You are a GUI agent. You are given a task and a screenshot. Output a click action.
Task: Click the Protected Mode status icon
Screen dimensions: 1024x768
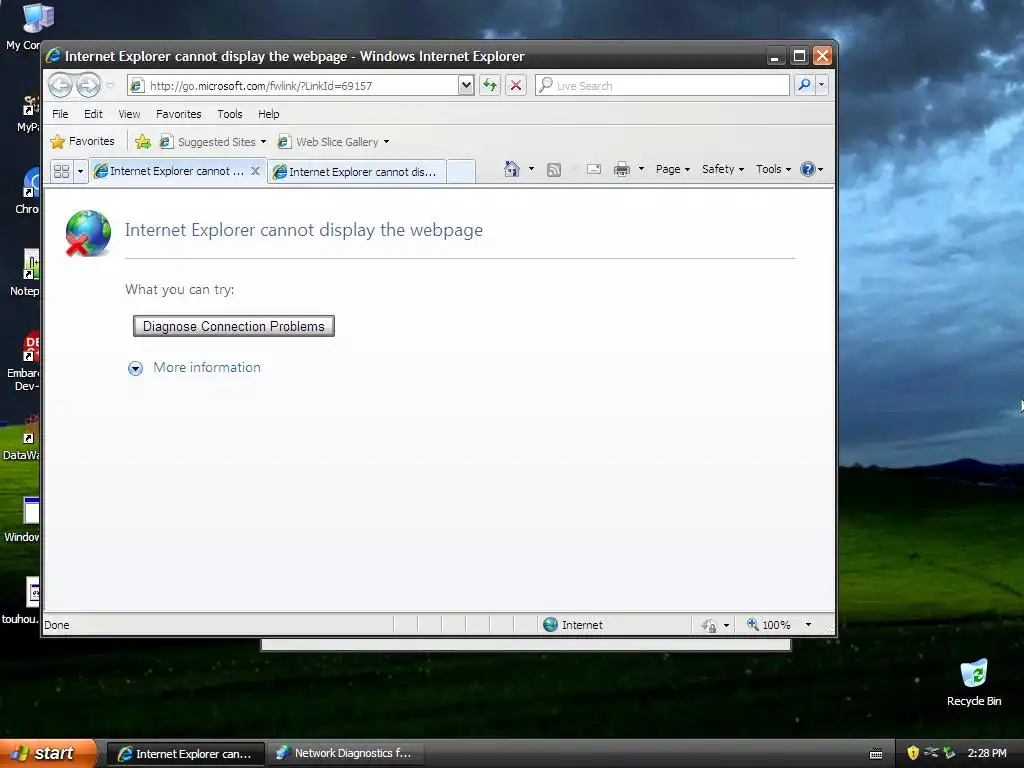[709, 626]
